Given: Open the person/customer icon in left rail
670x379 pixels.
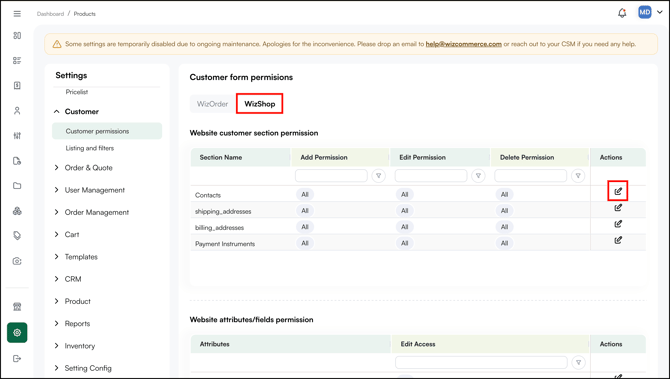Looking at the screenshot, I should click(17, 111).
